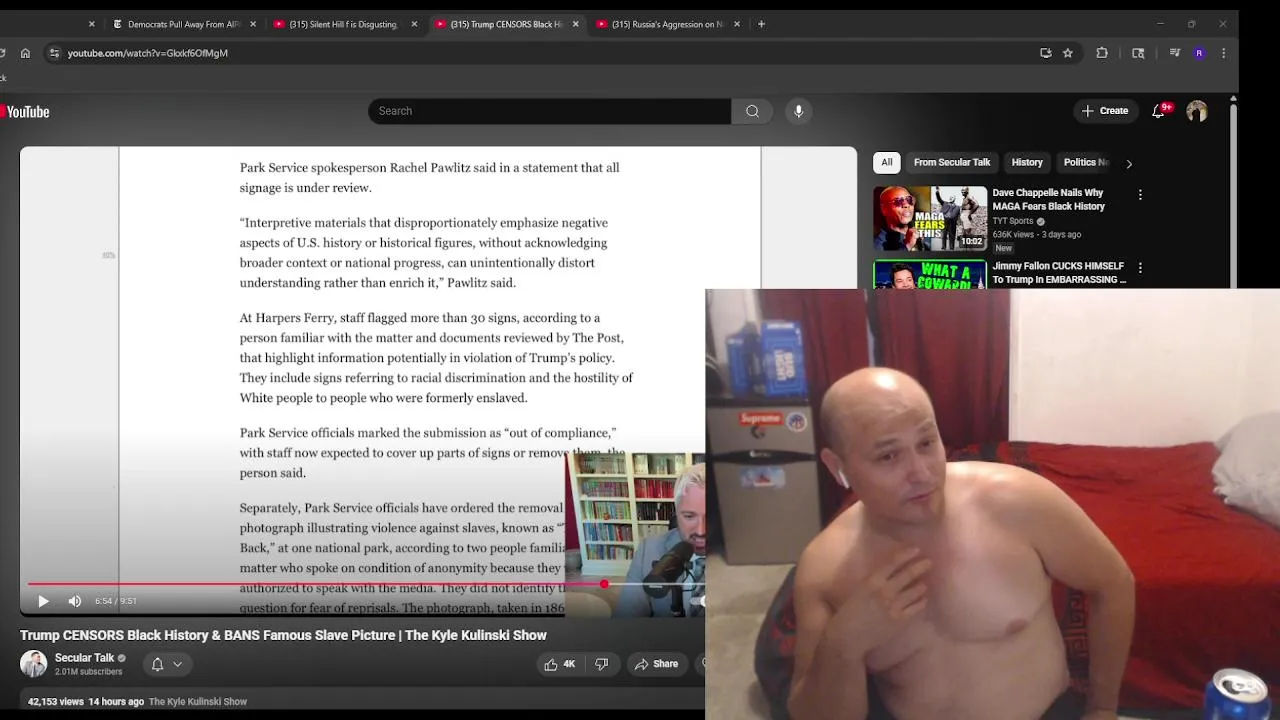Image resolution: width=1280 pixels, height=720 pixels.
Task: Open Jimmy Fallon CUCKS HIMSELF video title
Action: (x=1059, y=273)
